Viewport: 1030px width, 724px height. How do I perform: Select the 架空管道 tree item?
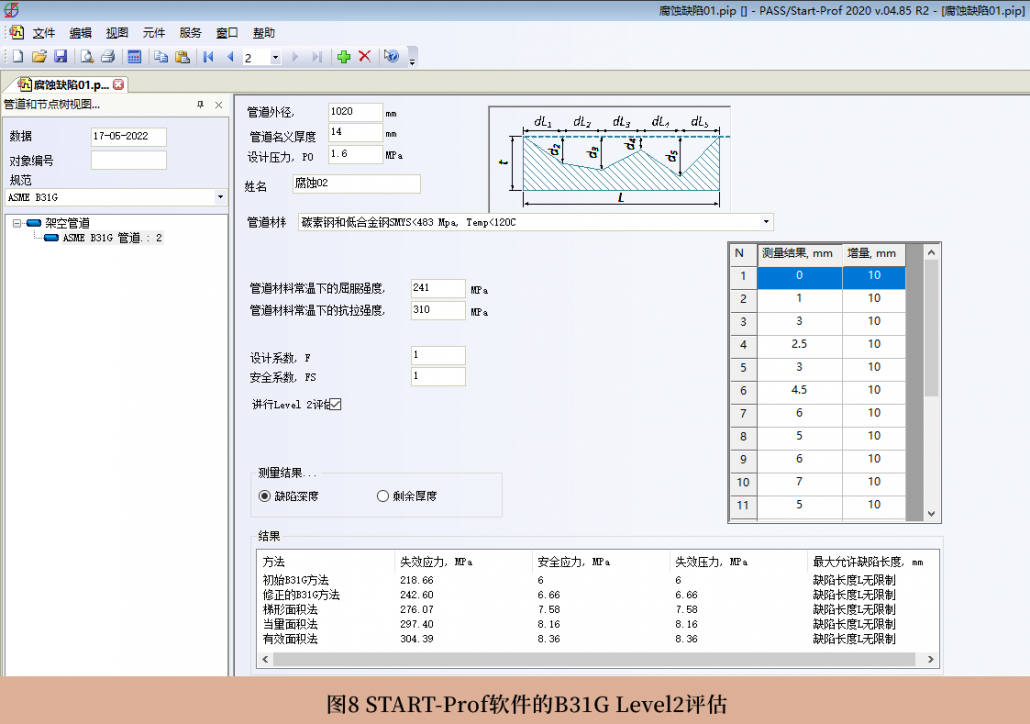(67, 223)
